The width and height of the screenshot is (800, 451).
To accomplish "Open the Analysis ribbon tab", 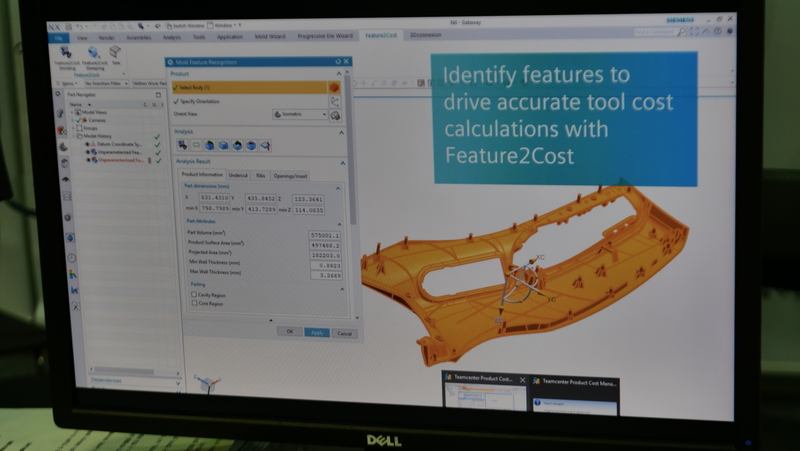I will coord(171,37).
